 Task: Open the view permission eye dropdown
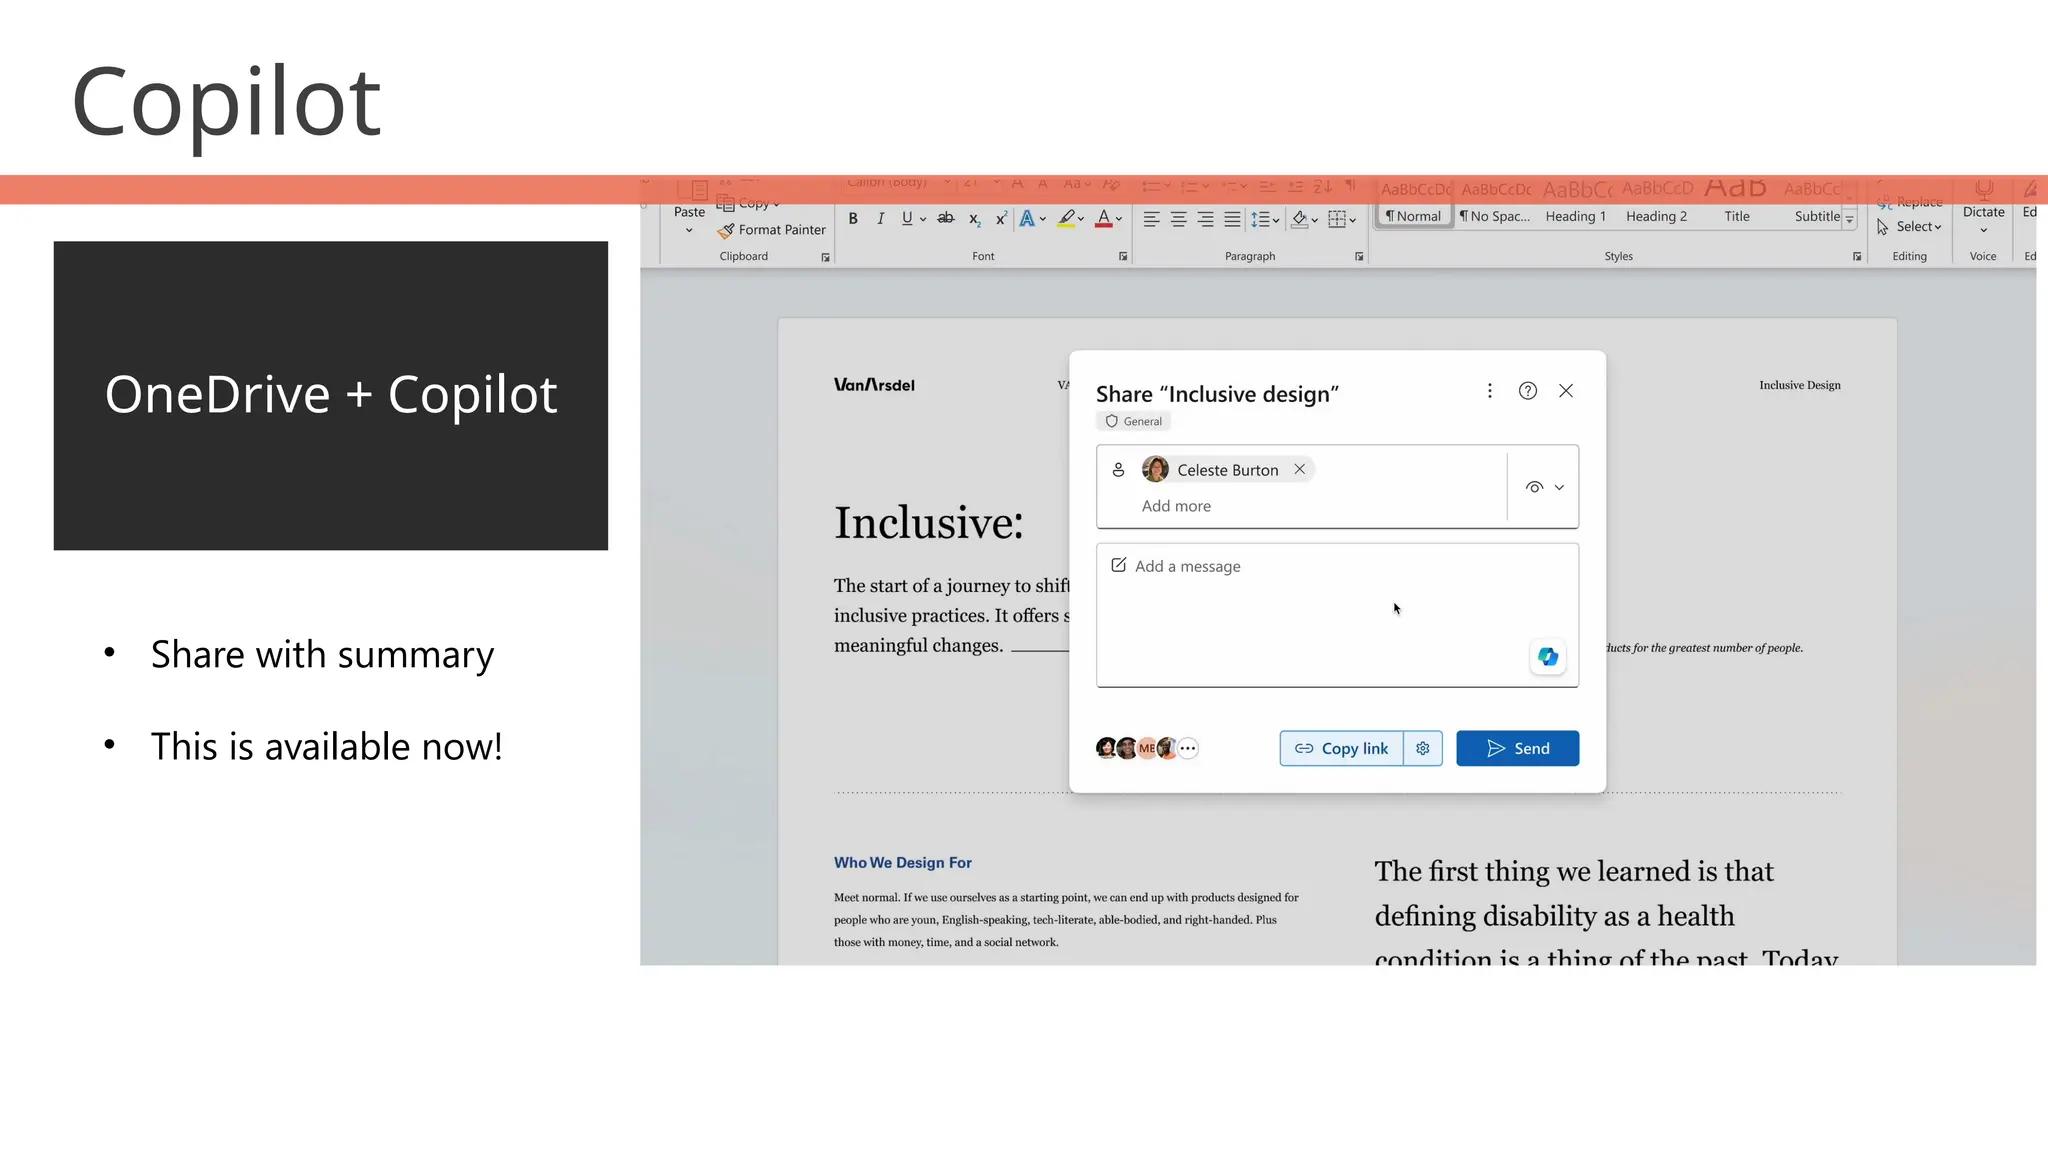[1544, 487]
